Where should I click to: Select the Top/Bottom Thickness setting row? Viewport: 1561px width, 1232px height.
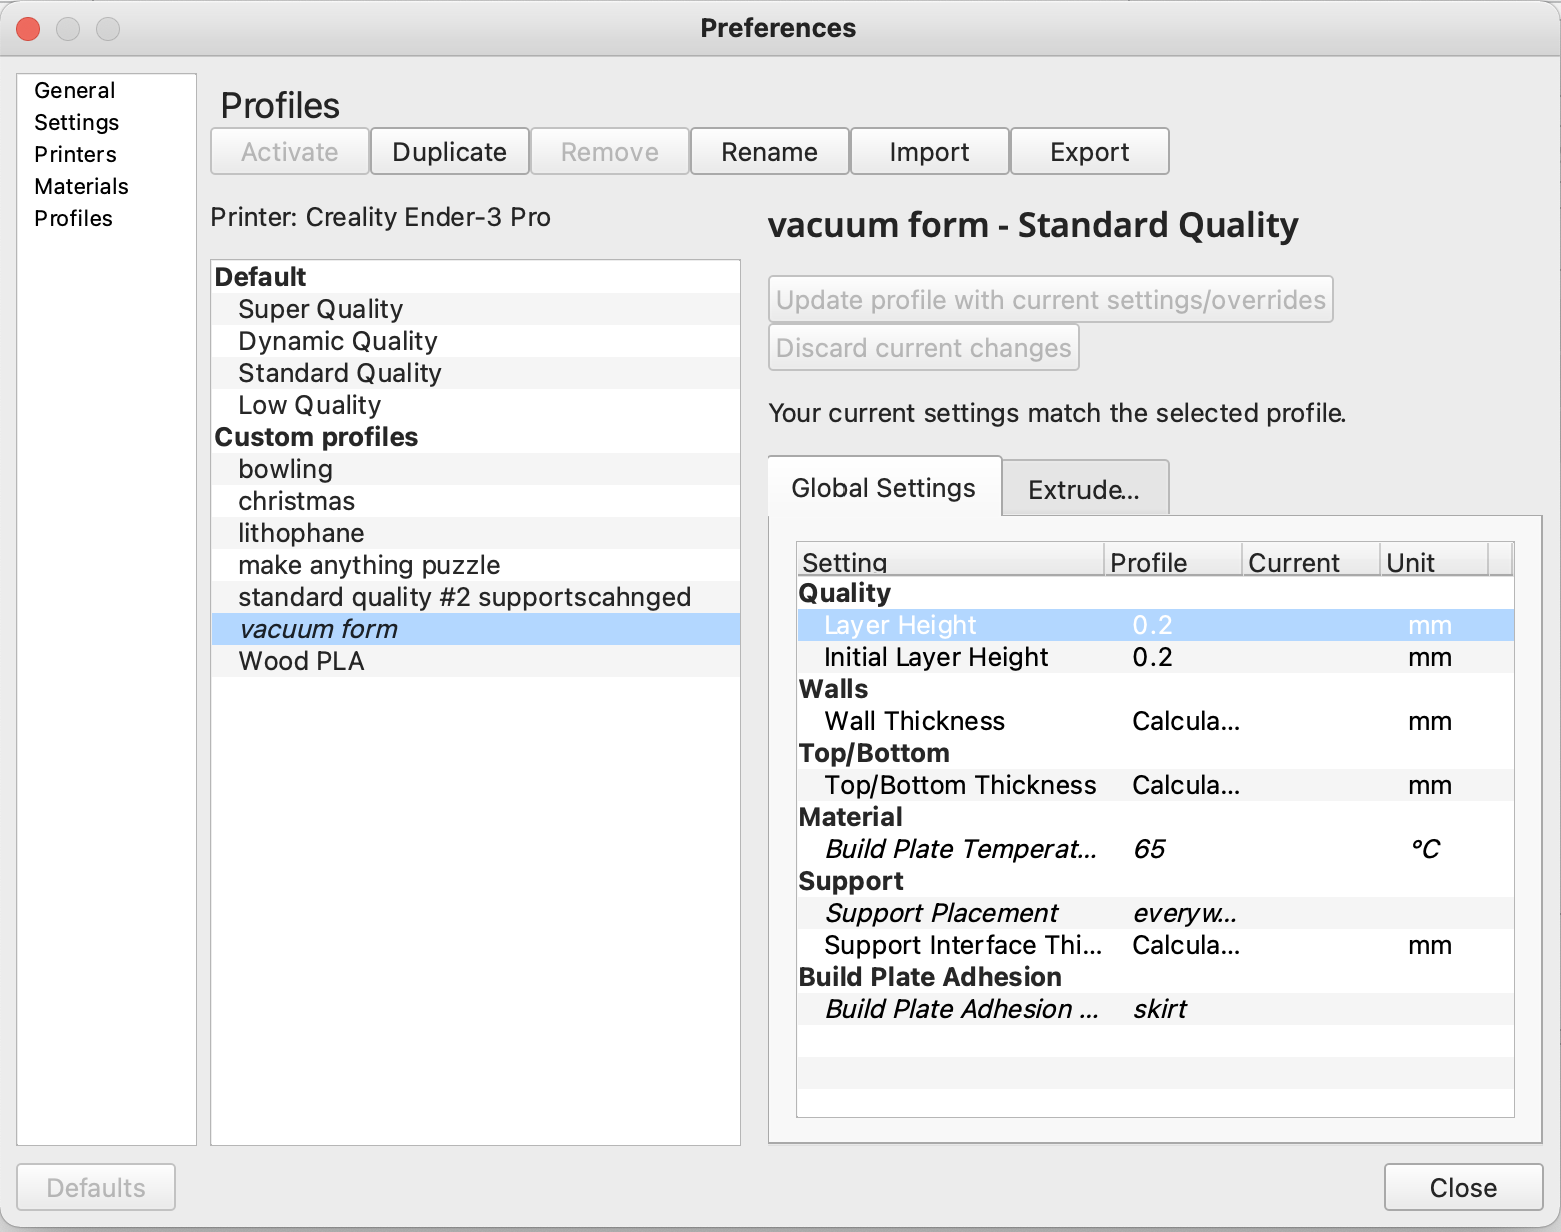[x=1156, y=785]
